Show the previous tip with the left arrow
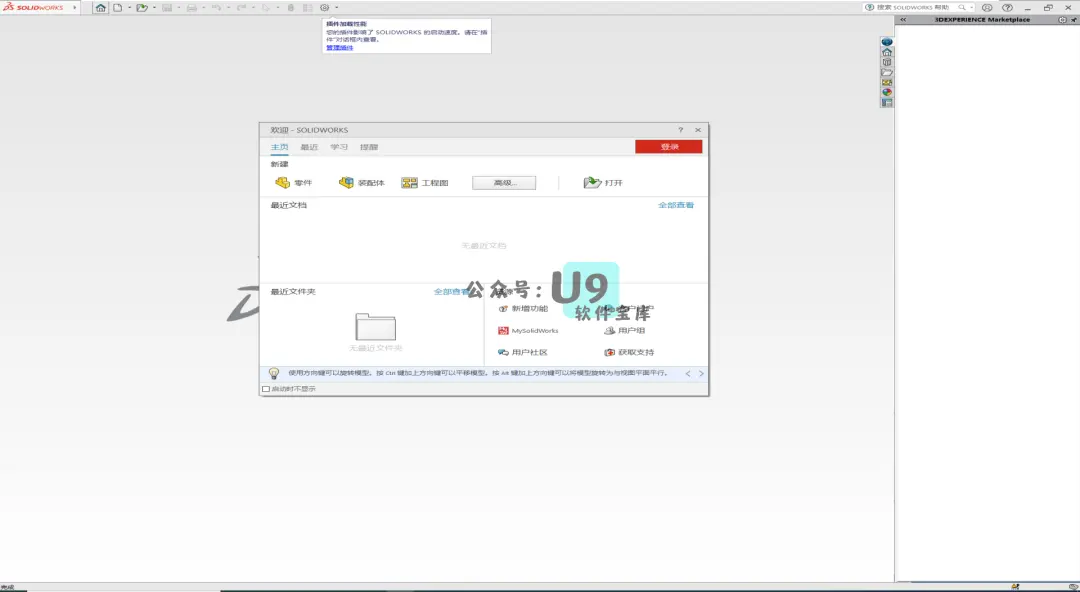The image size is (1080, 592). pos(687,374)
